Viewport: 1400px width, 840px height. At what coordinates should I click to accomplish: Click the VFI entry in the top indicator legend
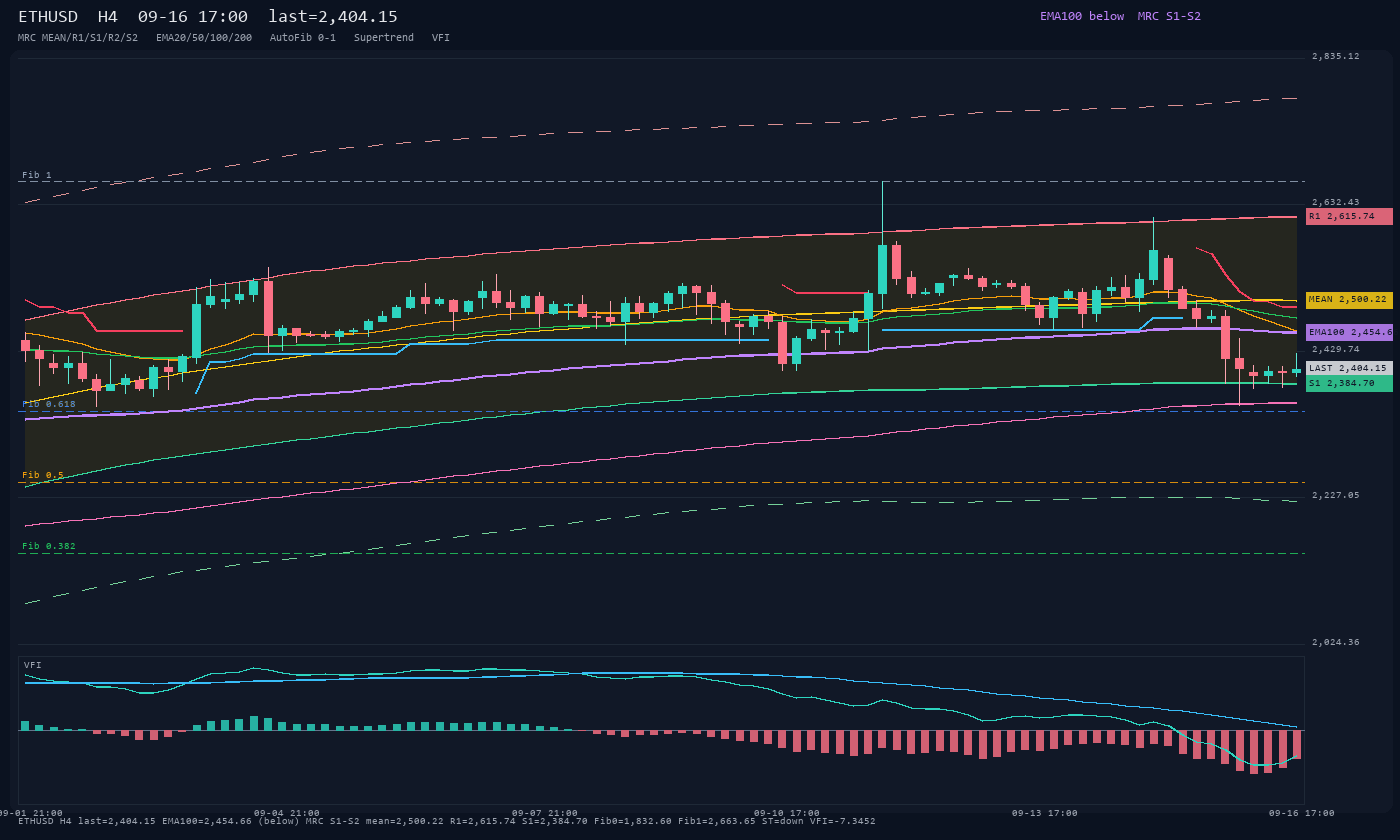point(441,37)
